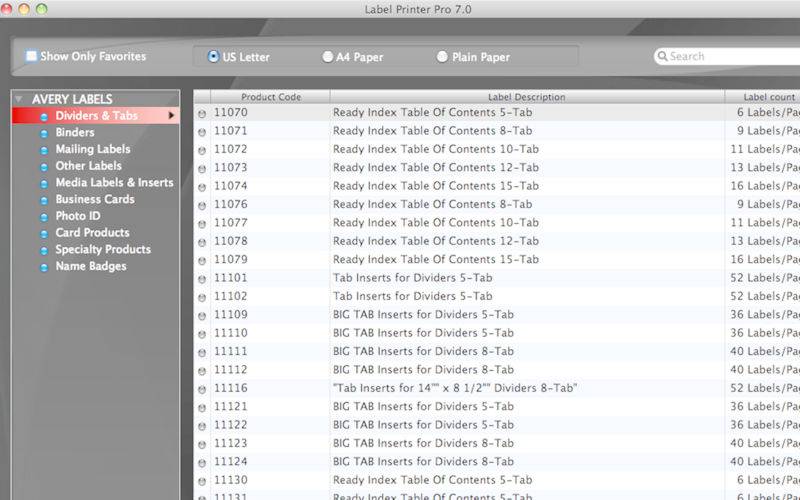This screenshot has width=800, height=500.
Task: Toggle favorite icon for product 11073
Action: (202, 169)
